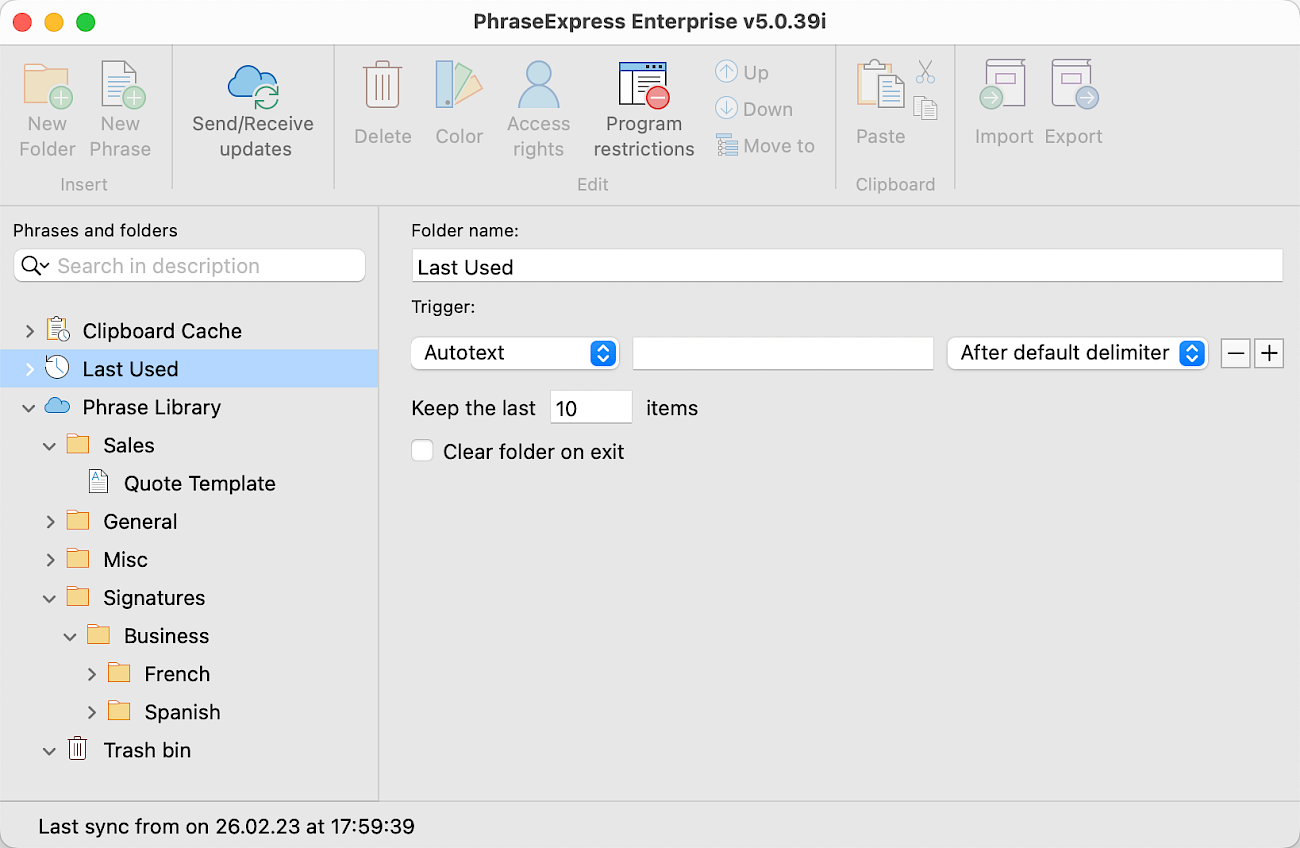Click the Move to toolbar item

pos(765,146)
